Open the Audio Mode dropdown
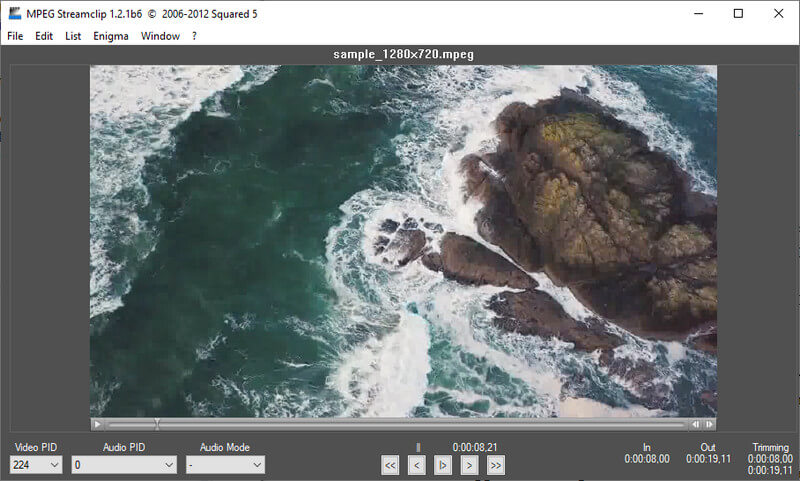Viewport: 800px width, 481px height. [x=225, y=465]
